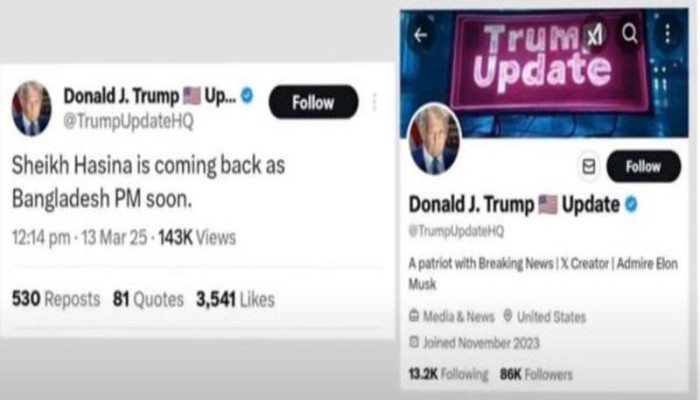View the 3,541 Likes list
Screen dimensions: 700x400
(x=235, y=299)
